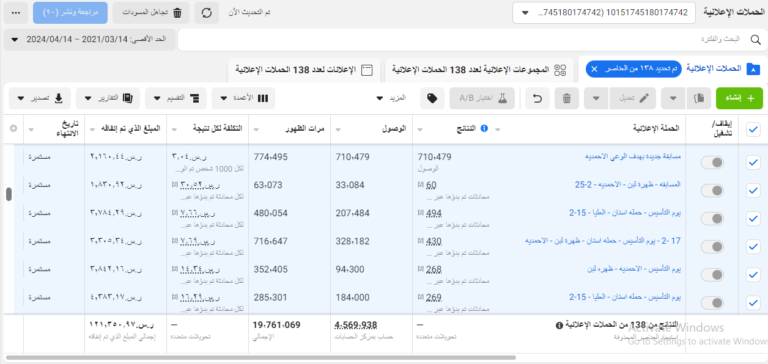This screenshot has width=768, height=364.
Task: Open the three-dots more options menu
Action: click(x=16, y=13)
